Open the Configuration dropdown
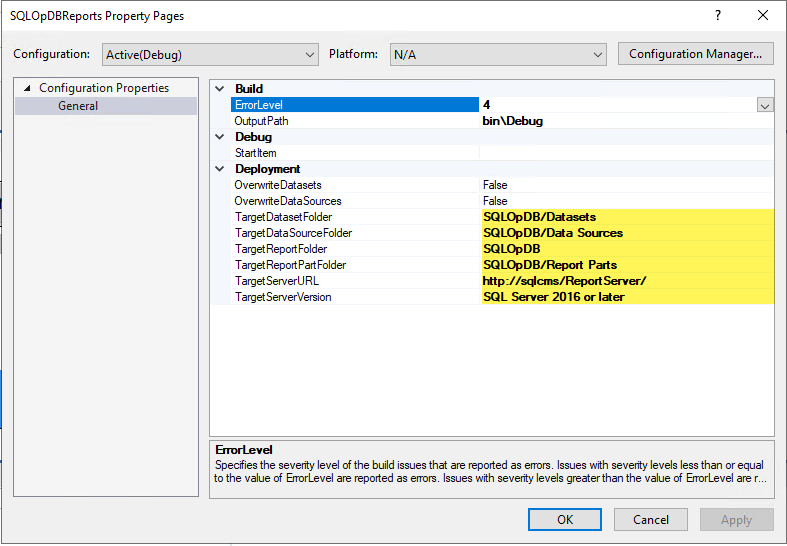Image resolution: width=787 pixels, height=546 pixels. coord(210,54)
